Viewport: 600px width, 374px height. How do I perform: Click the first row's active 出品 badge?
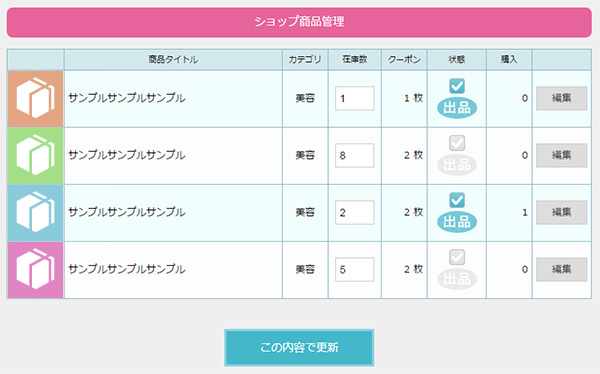(457, 108)
